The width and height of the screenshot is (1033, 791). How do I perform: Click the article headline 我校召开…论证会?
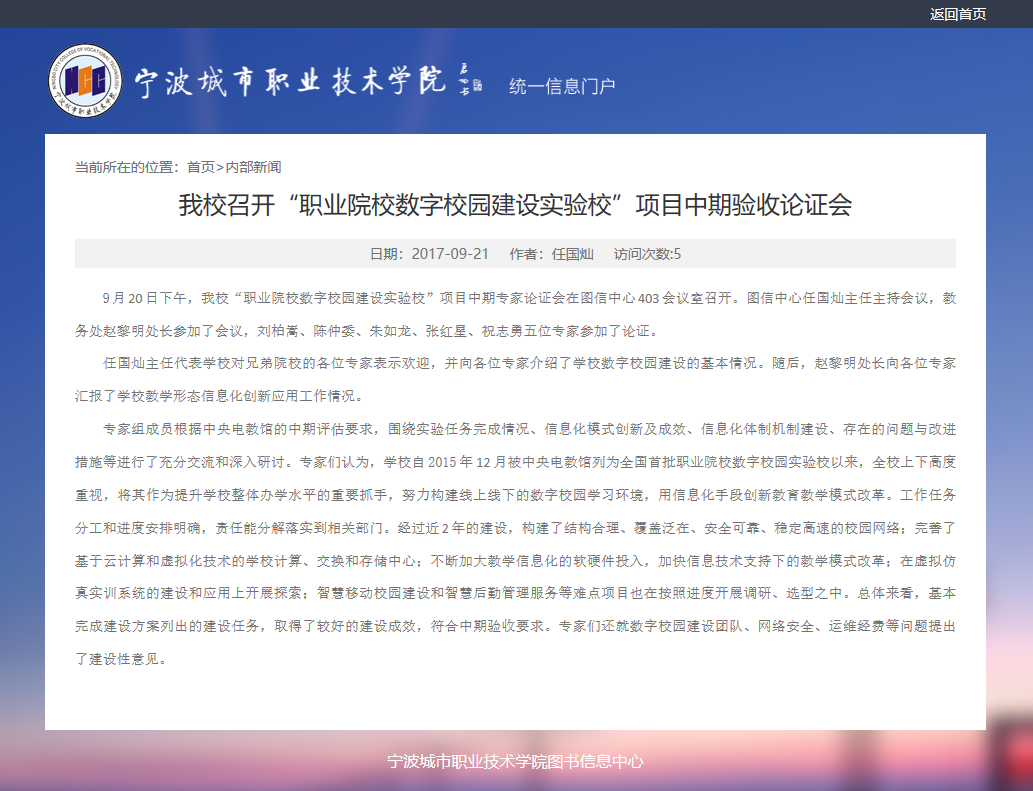point(515,205)
